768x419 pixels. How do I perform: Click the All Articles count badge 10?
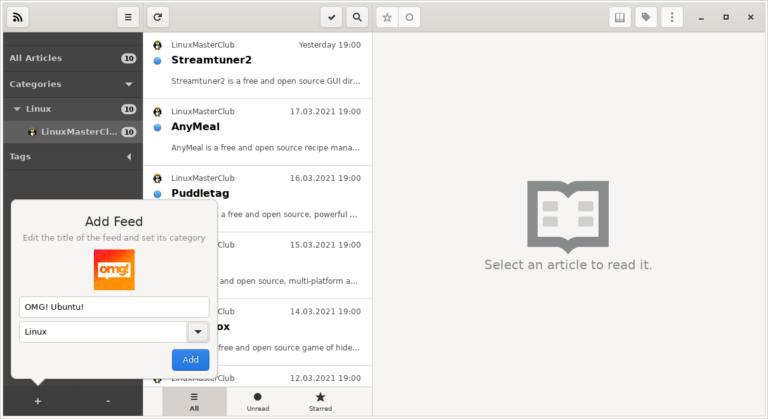[129, 58]
